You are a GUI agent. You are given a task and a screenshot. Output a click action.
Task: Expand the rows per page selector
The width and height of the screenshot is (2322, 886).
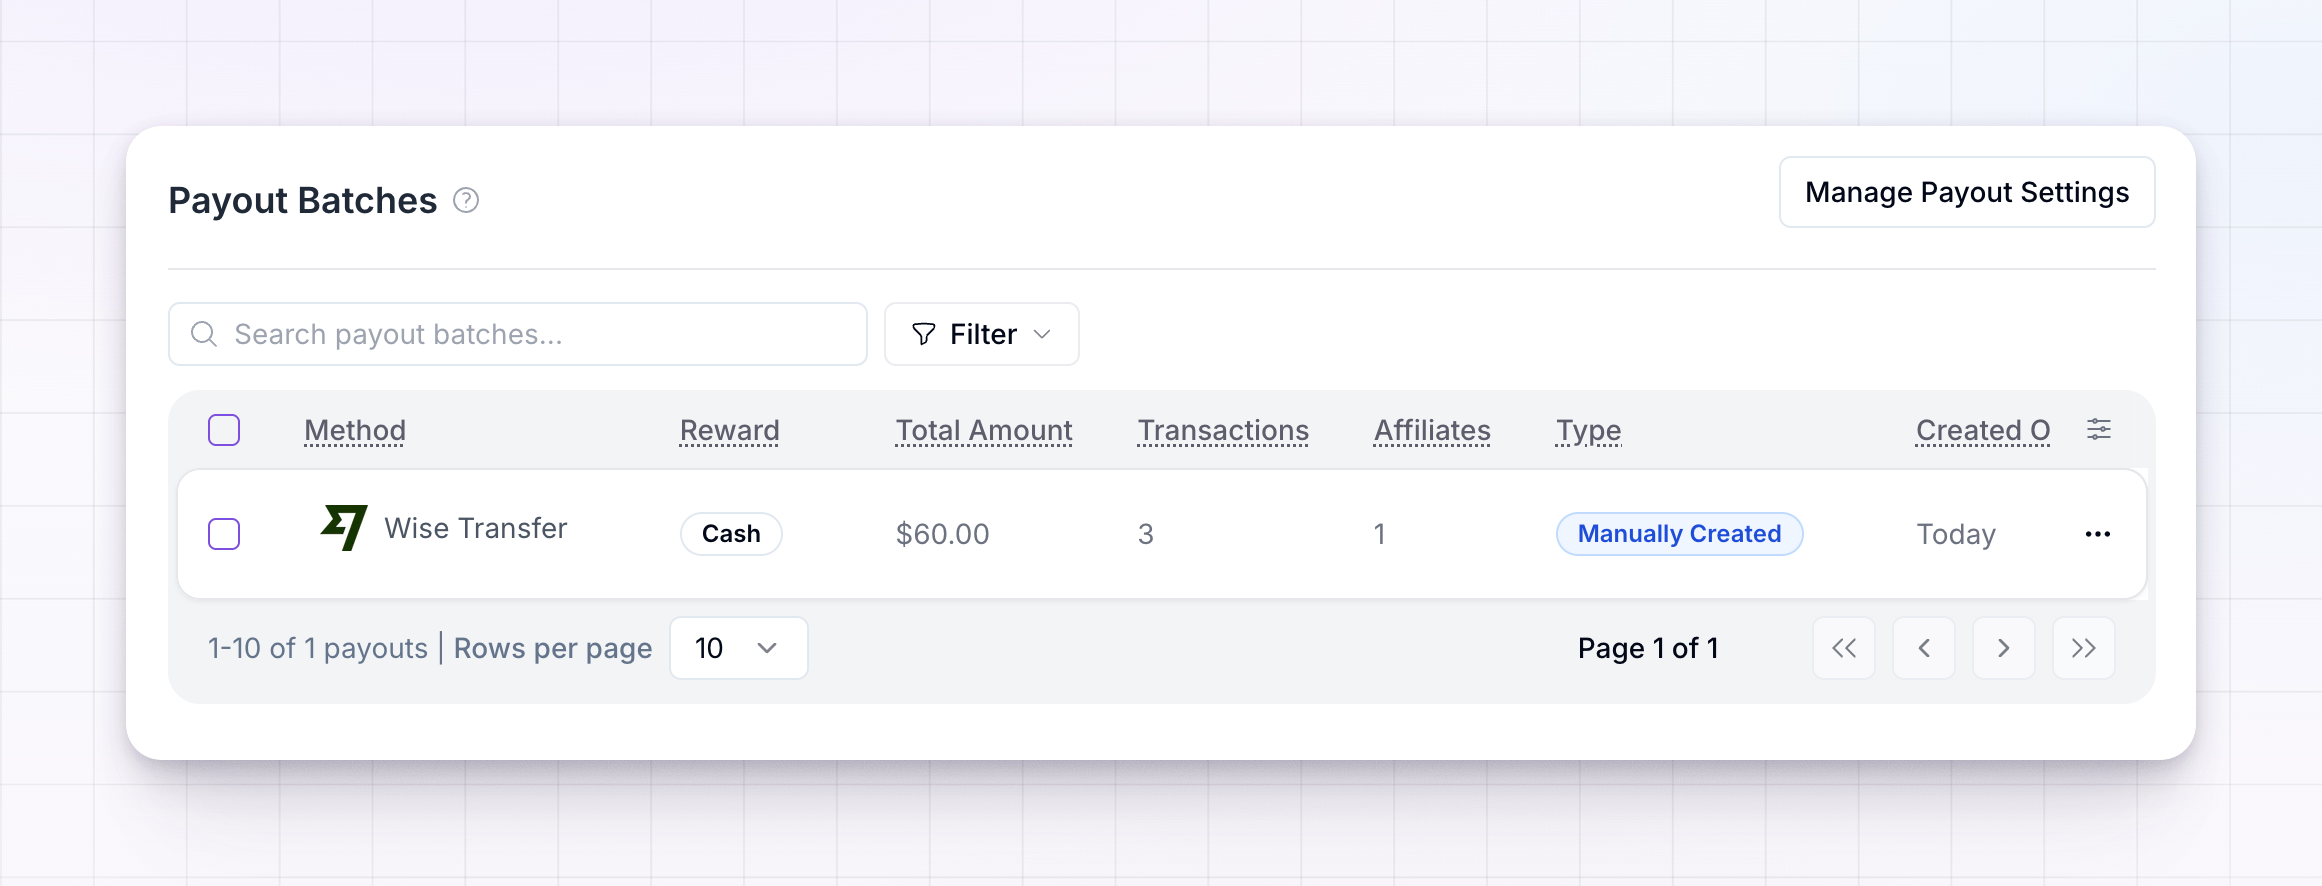(x=739, y=648)
